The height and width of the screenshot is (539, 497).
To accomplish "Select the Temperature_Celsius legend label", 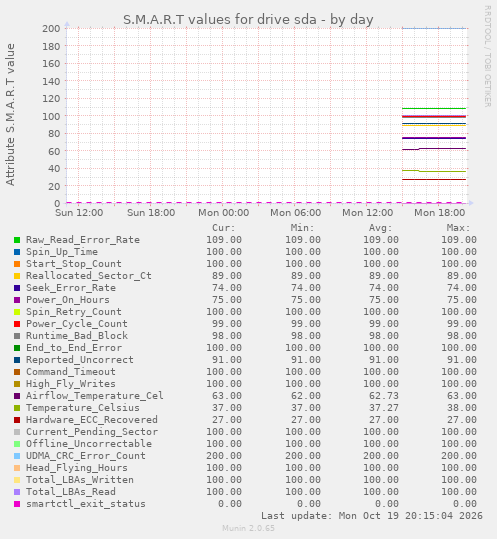I will click(x=83, y=408).
